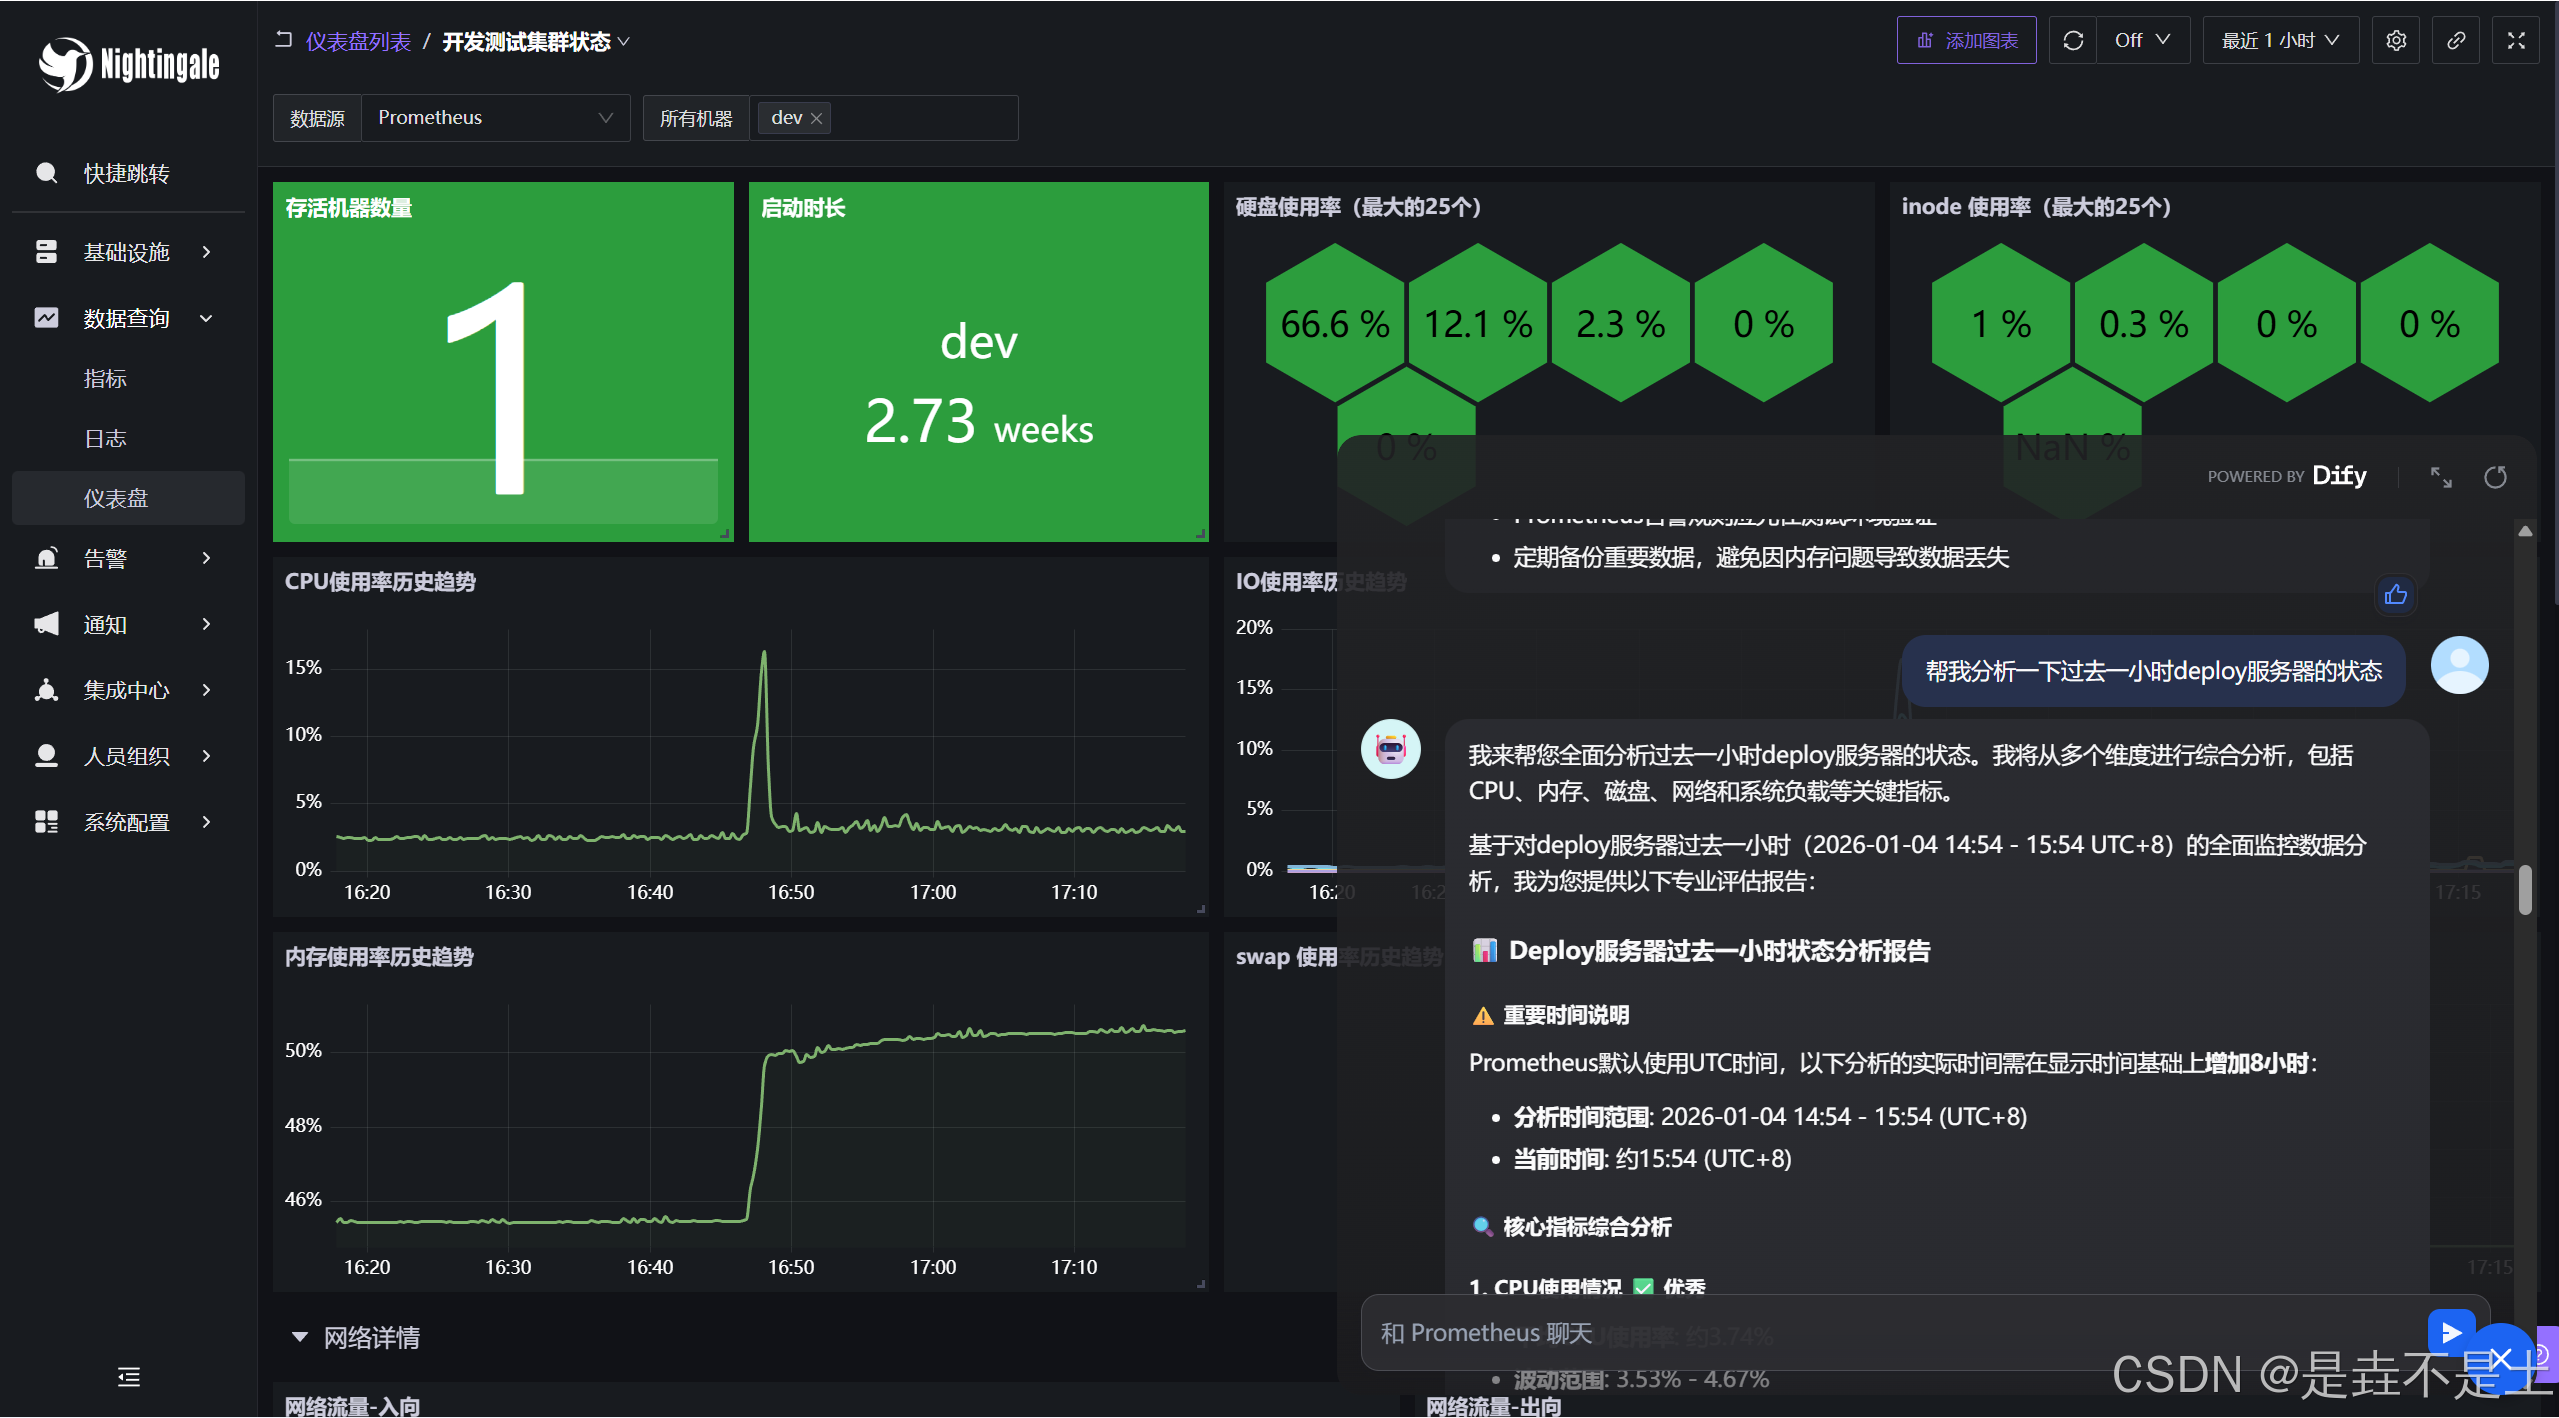Screen dimensions: 2559x1418
Task: Expand the 基础设施 sidebar menu
Action: (x=127, y=252)
